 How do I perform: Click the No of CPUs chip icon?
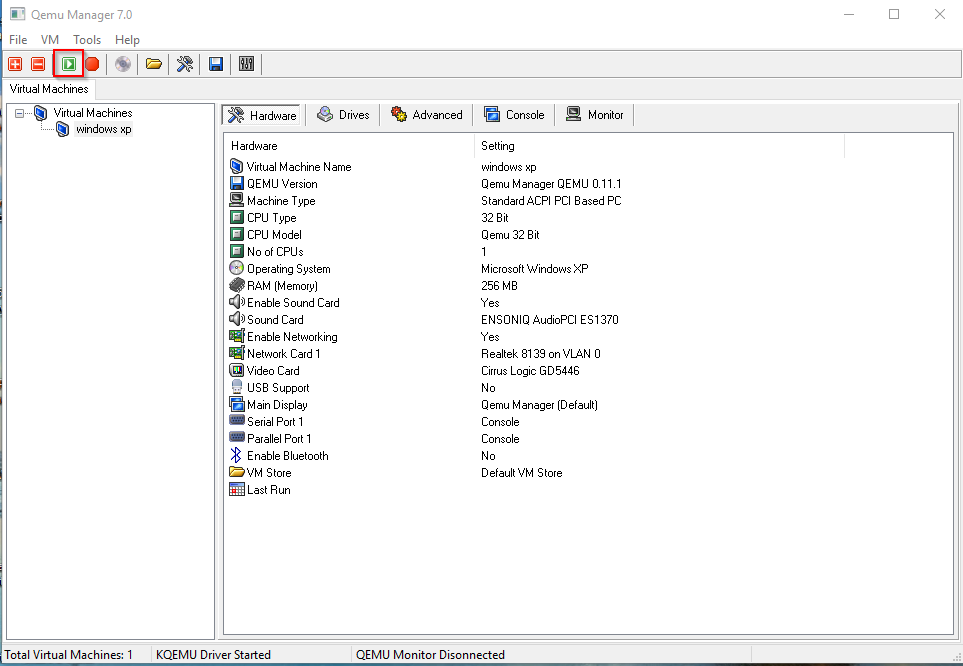(236, 251)
